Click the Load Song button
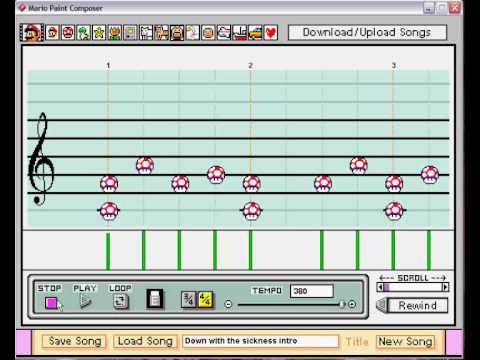 click(x=145, y=341)
